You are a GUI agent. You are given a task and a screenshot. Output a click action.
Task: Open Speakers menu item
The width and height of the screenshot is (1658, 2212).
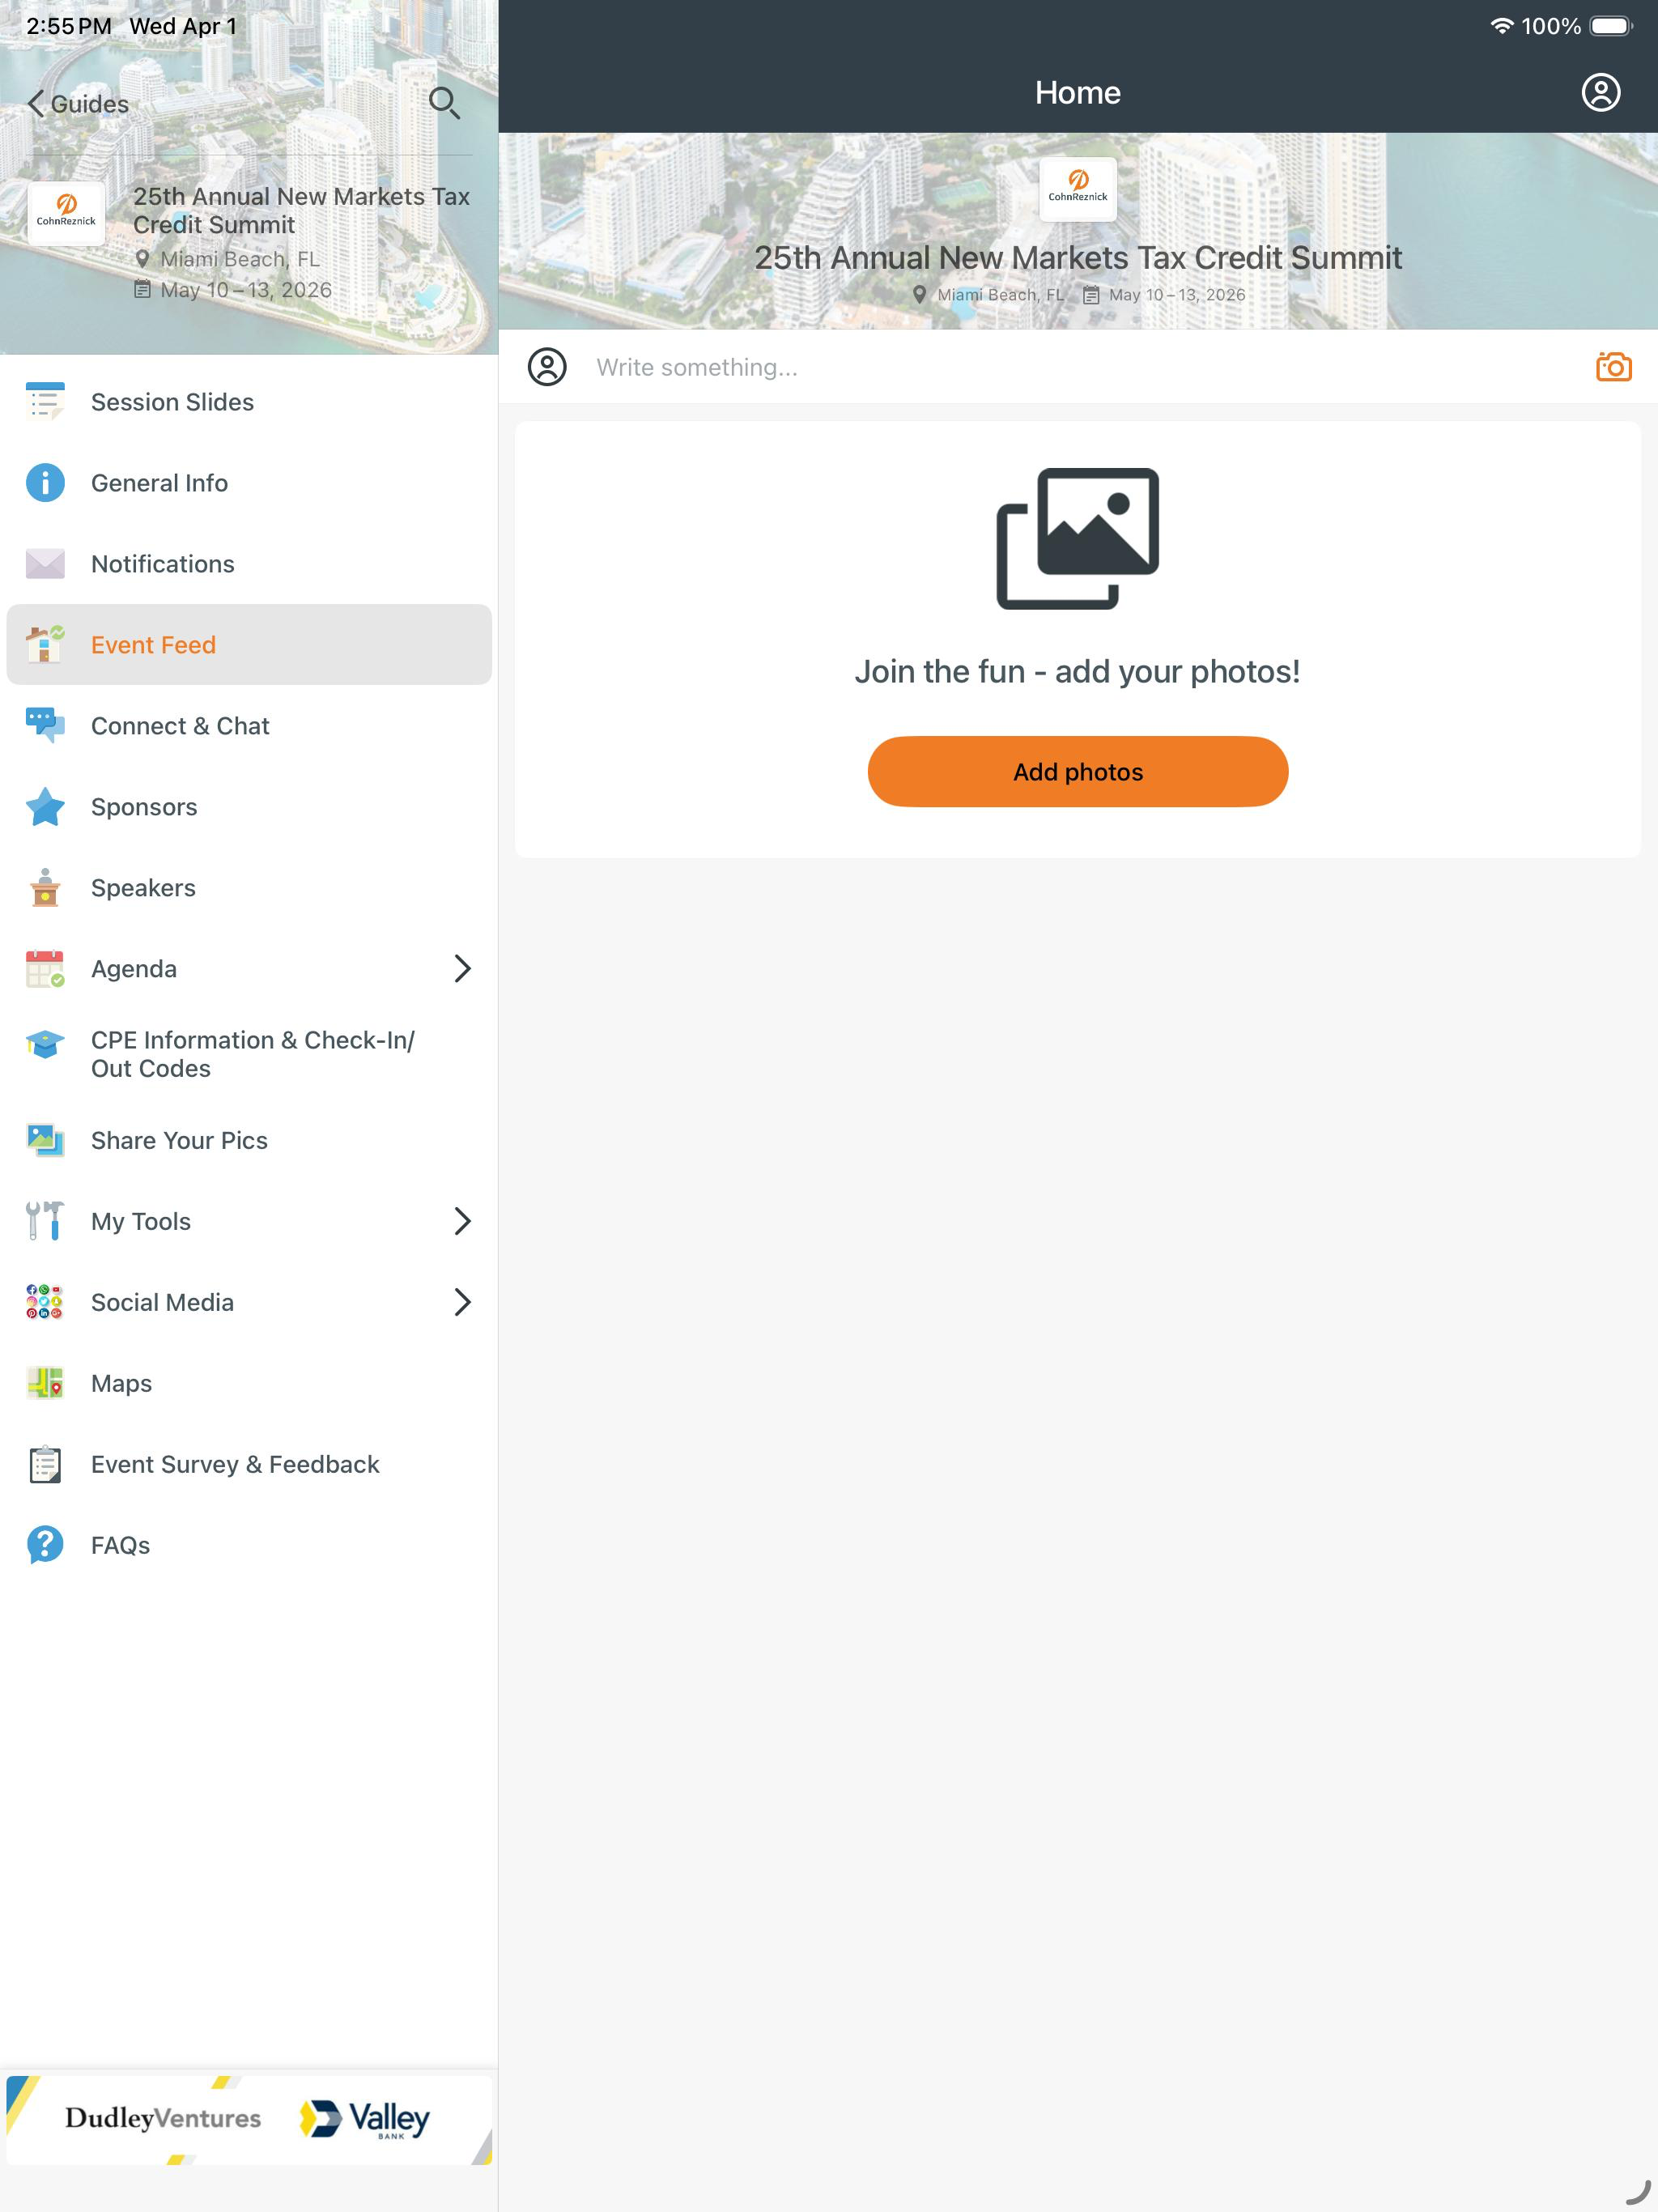tap(249, 888)
